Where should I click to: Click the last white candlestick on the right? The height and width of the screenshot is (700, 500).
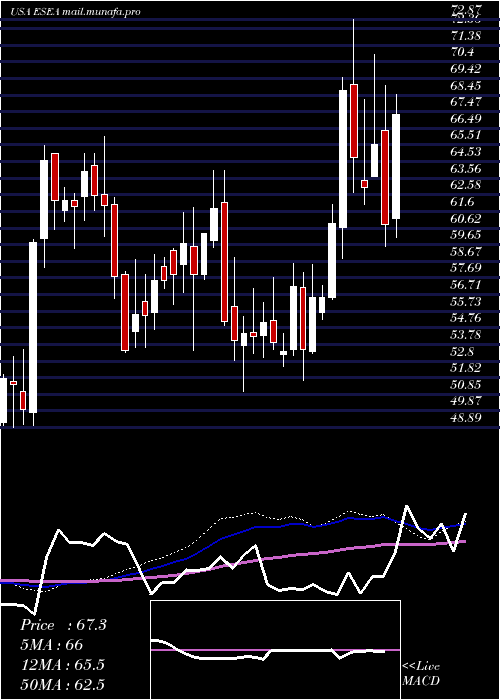[x=396, y=167]
